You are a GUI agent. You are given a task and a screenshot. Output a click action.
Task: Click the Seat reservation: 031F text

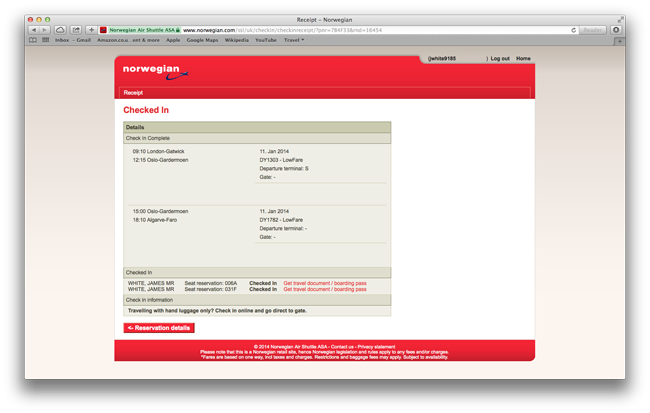211,289
